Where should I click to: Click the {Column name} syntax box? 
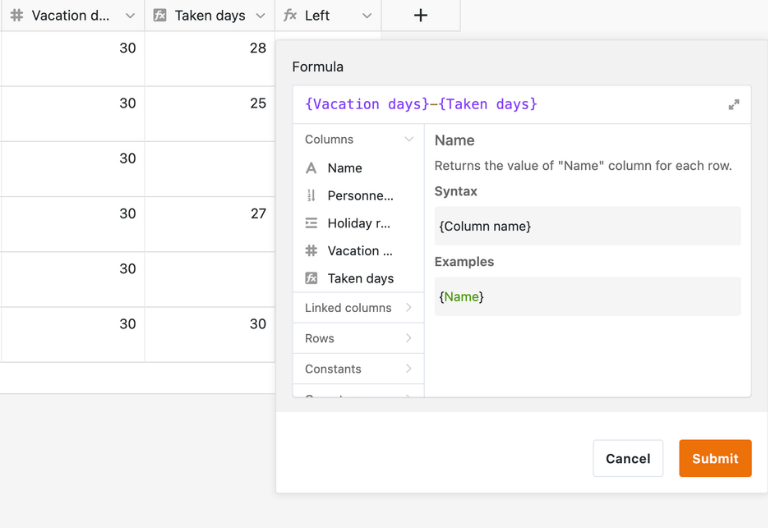click(587, 226)
